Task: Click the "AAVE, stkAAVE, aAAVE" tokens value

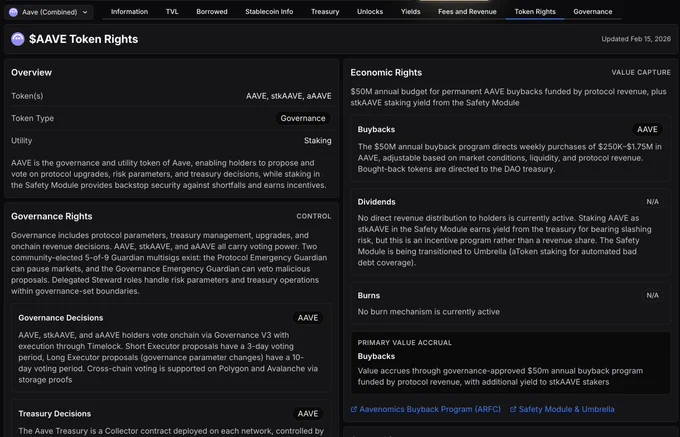Action: pyautogui.click(x=288, y=96)
